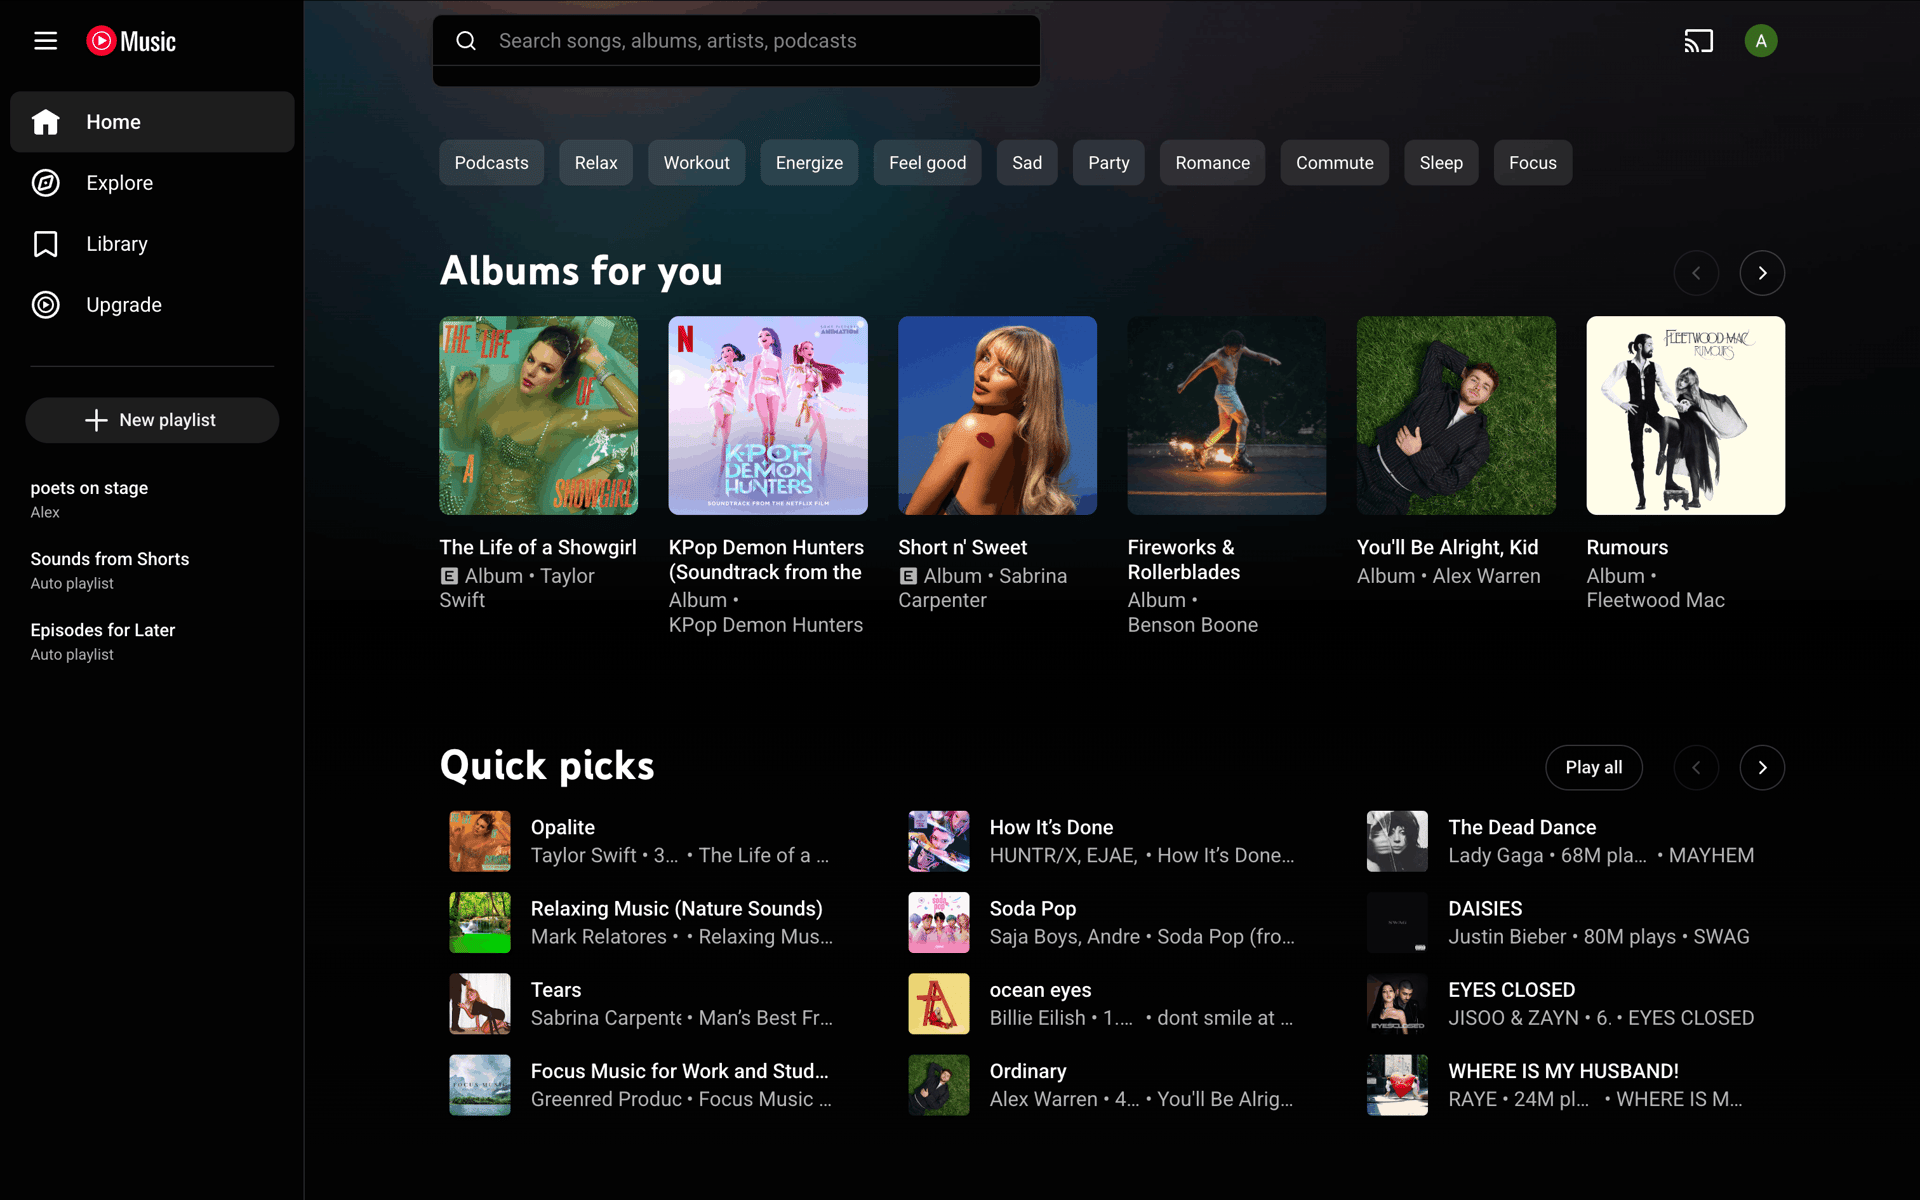Viewport: 1920px width, 1200px height.
Task: Select the Romance mood chip
Action: [1212, 163]
